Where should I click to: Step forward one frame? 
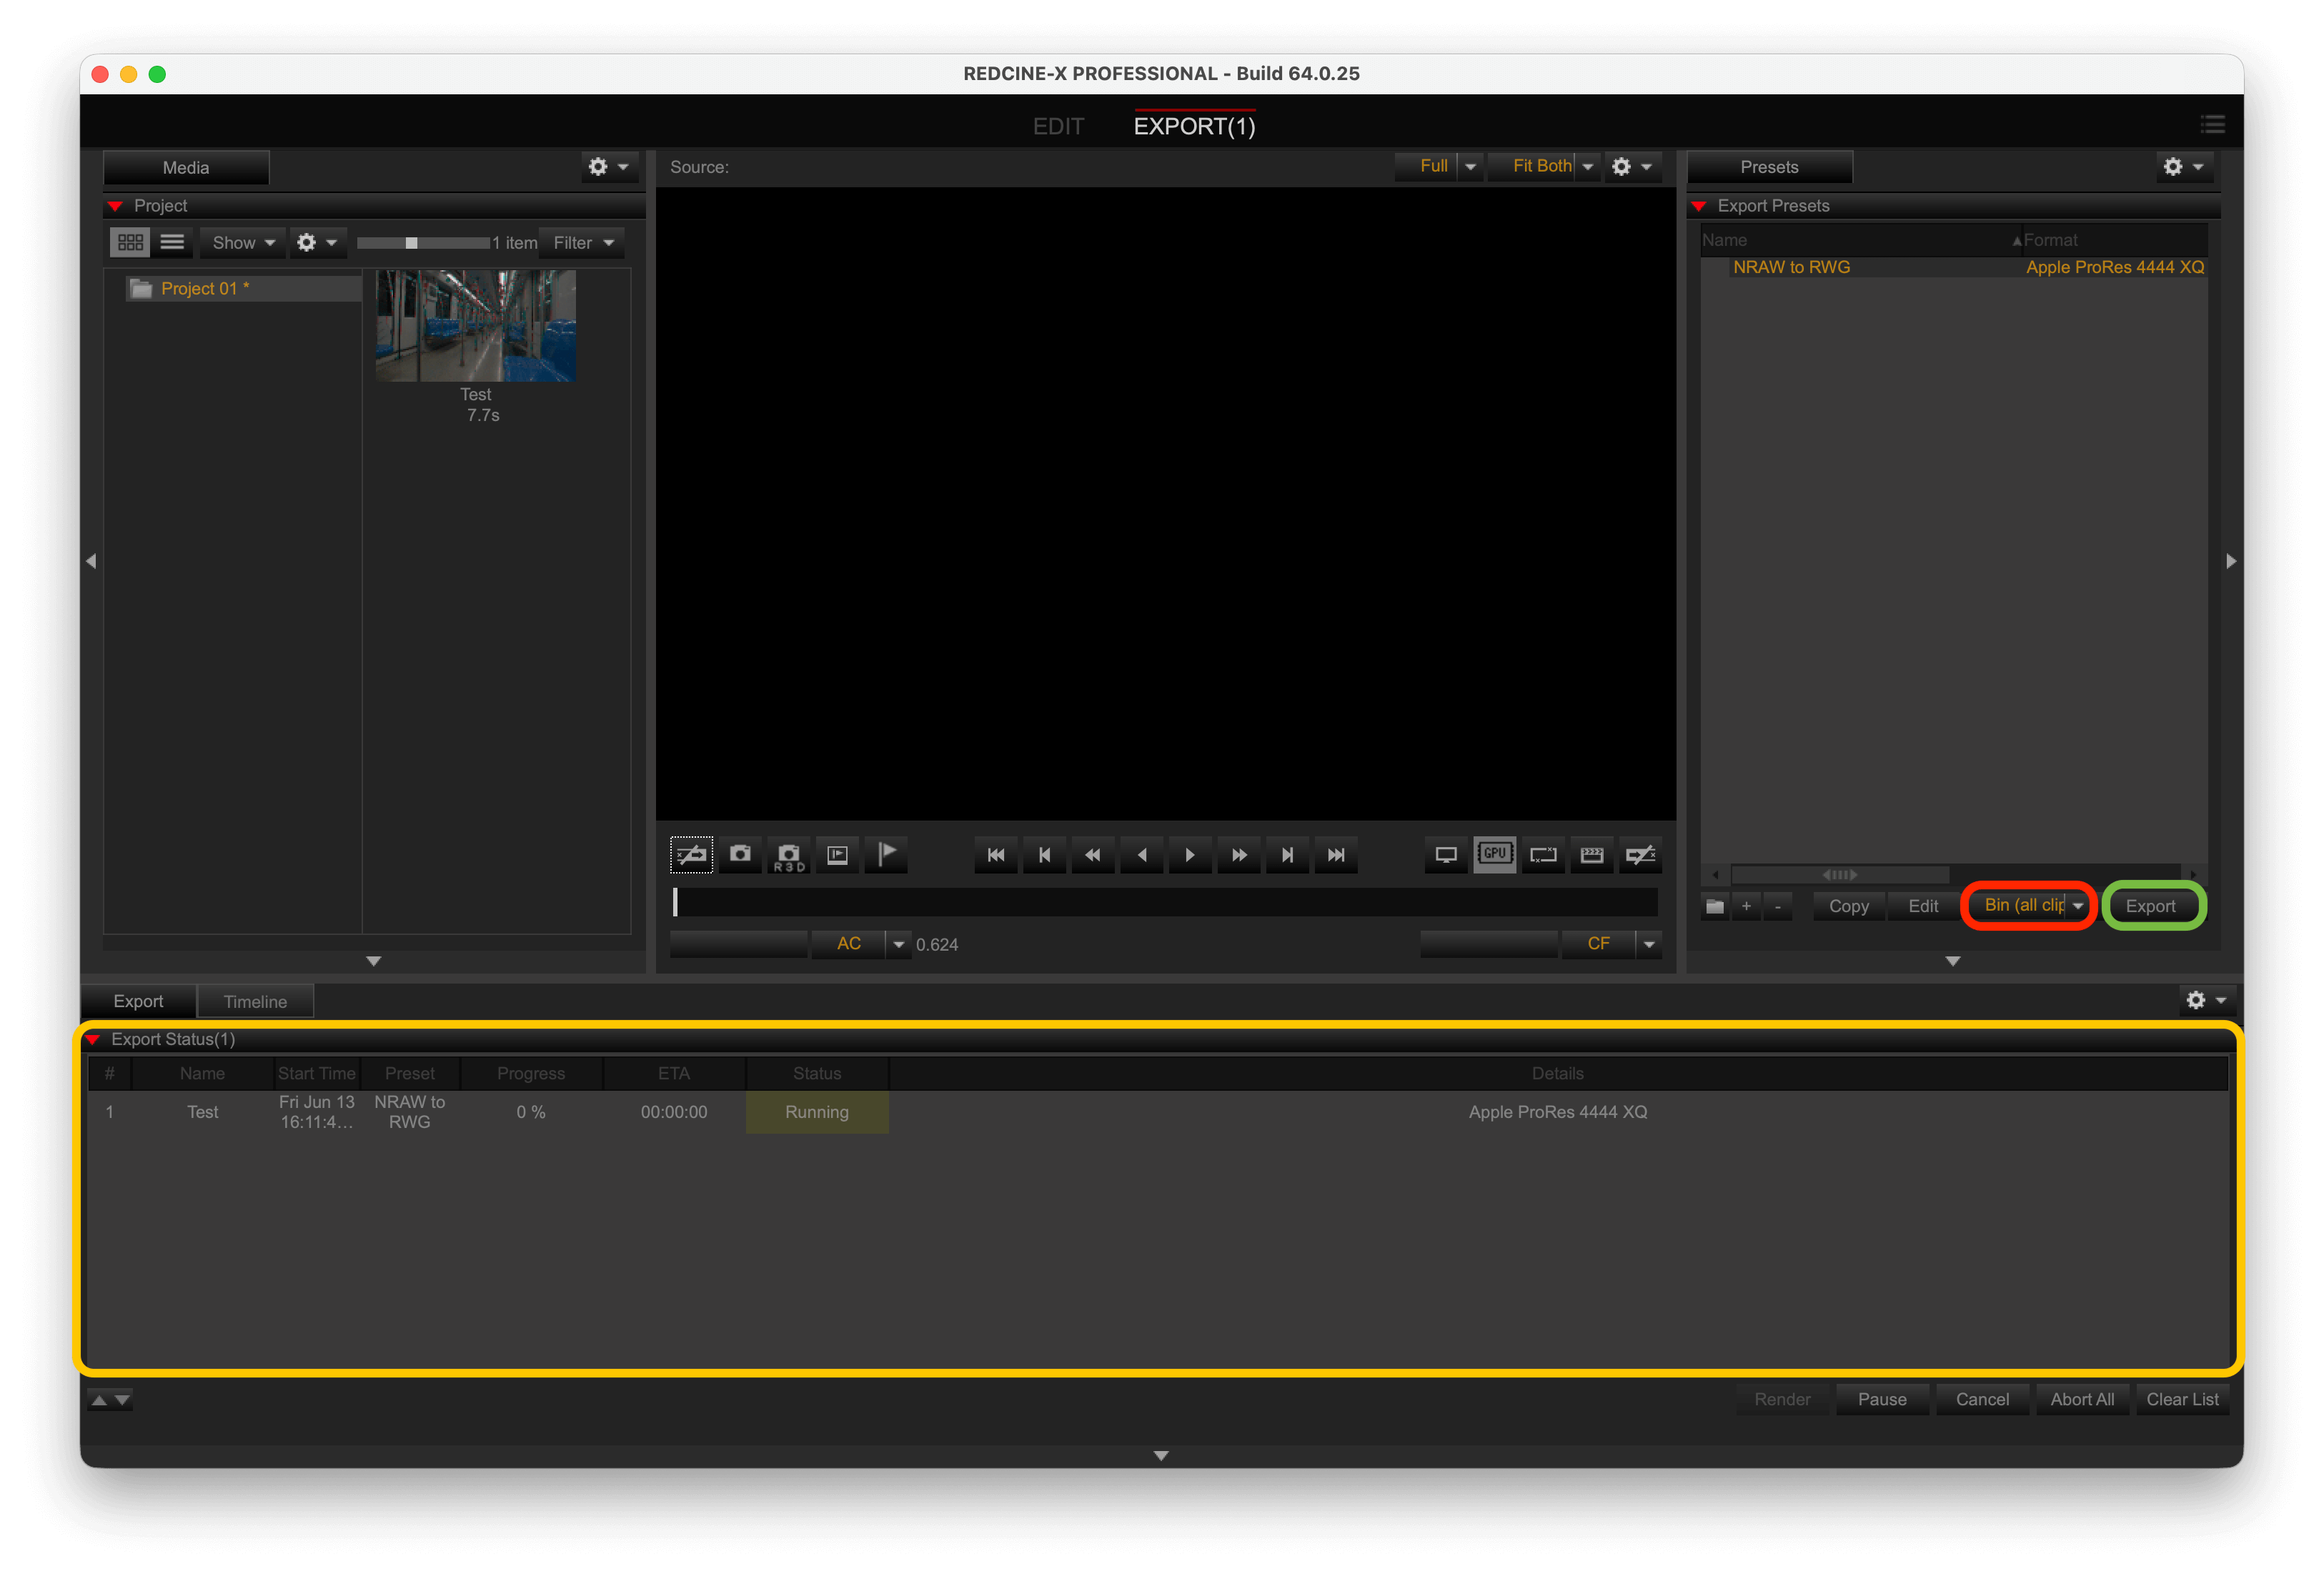(1288, 855)
